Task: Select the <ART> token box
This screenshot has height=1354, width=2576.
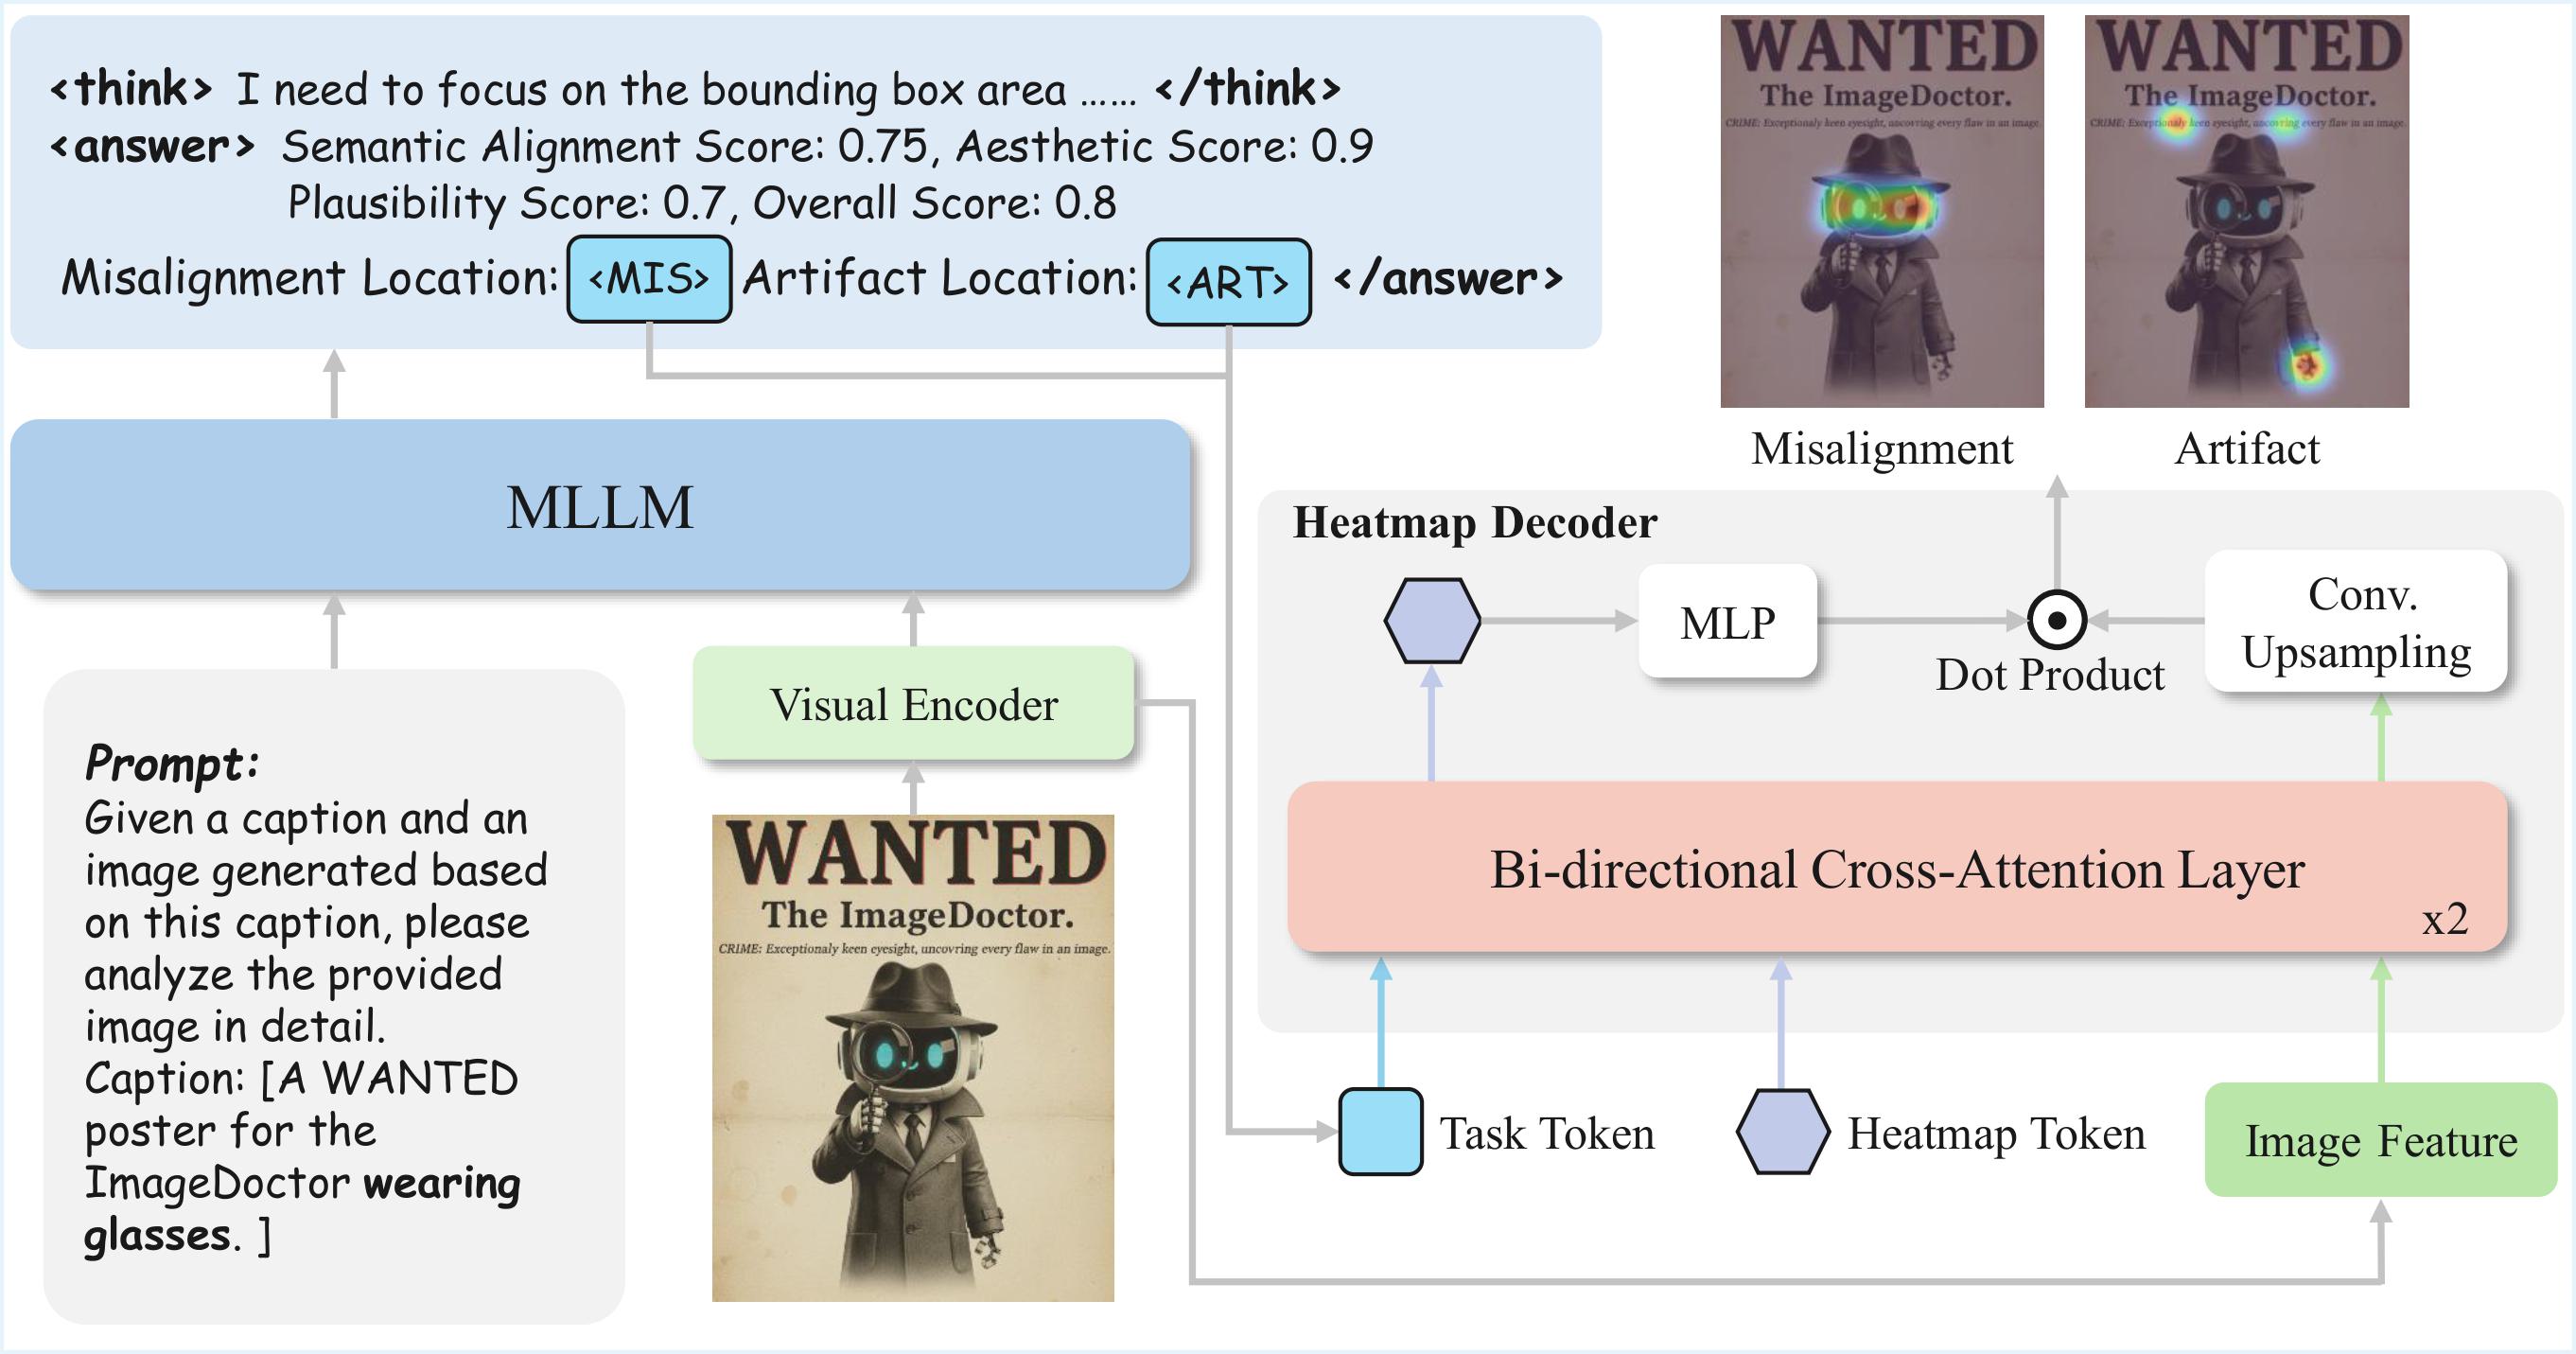Action: [1228, 282]
